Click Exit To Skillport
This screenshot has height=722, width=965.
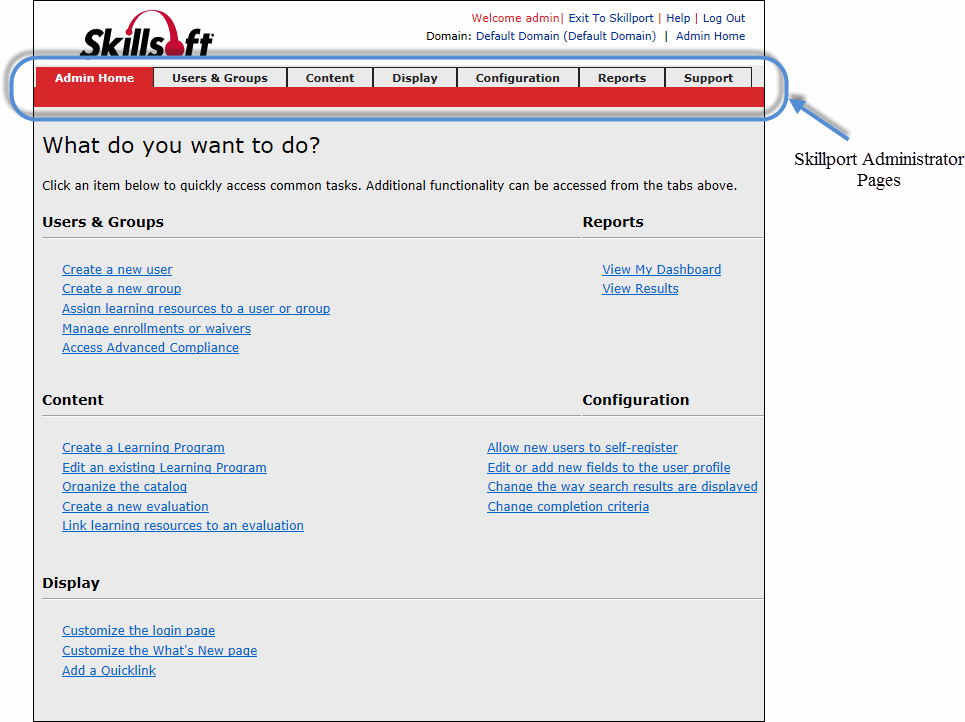coord(609,18)
